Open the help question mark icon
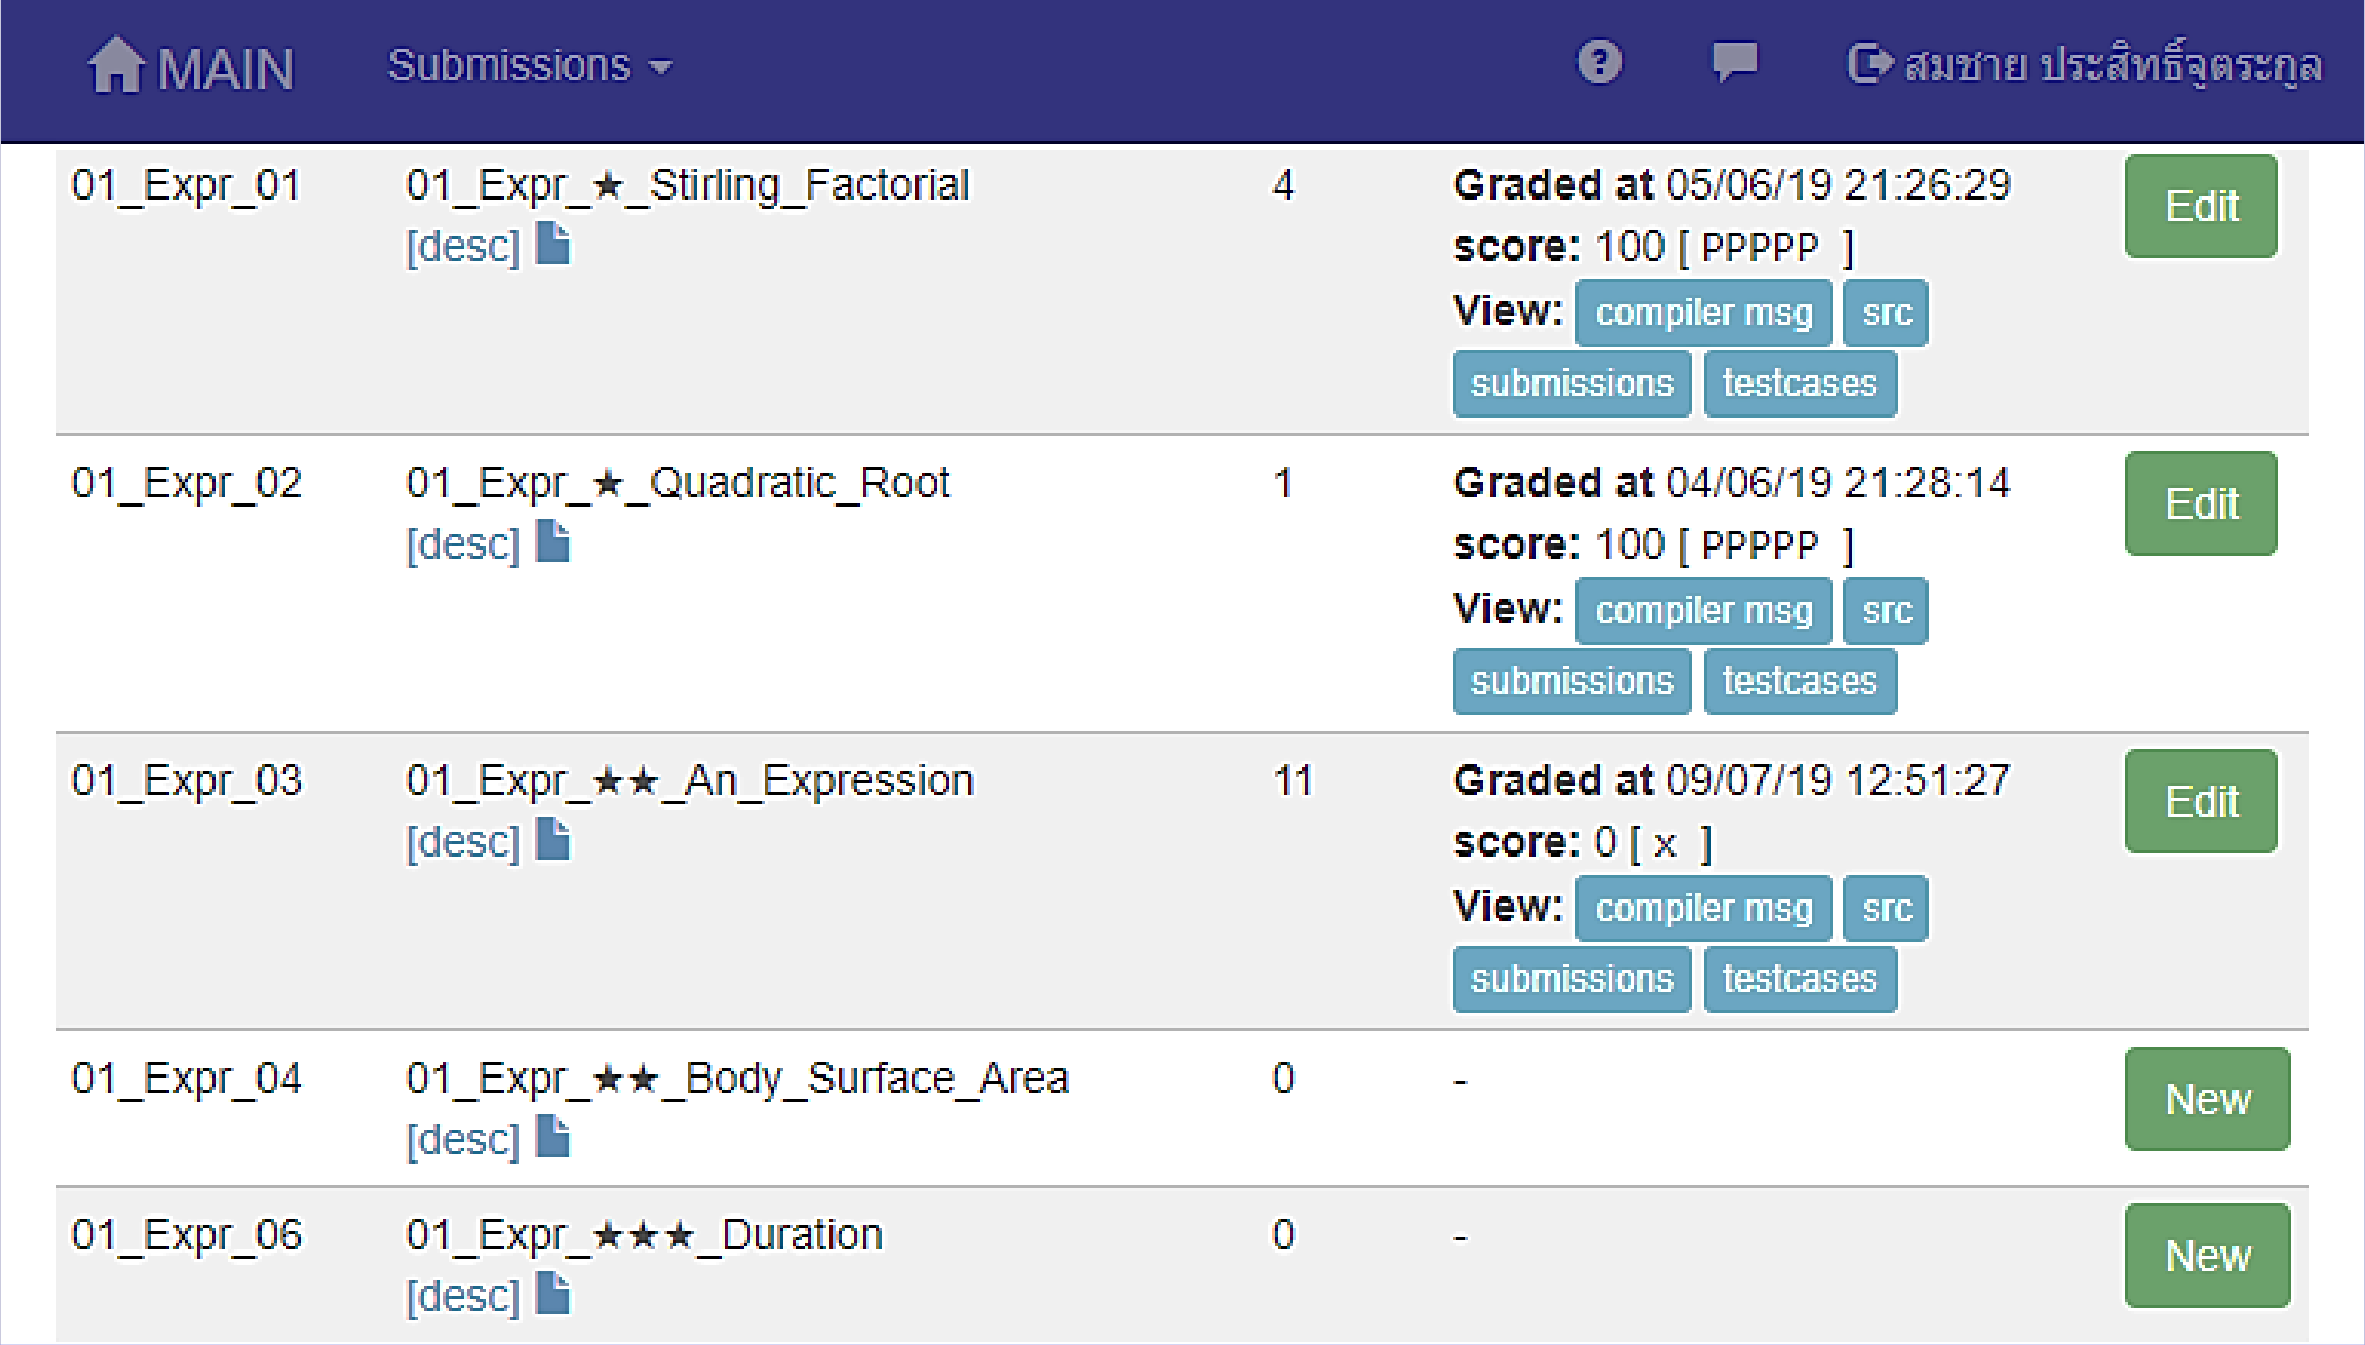Screen dimensions: 2365x1345 pos(1600,62)
